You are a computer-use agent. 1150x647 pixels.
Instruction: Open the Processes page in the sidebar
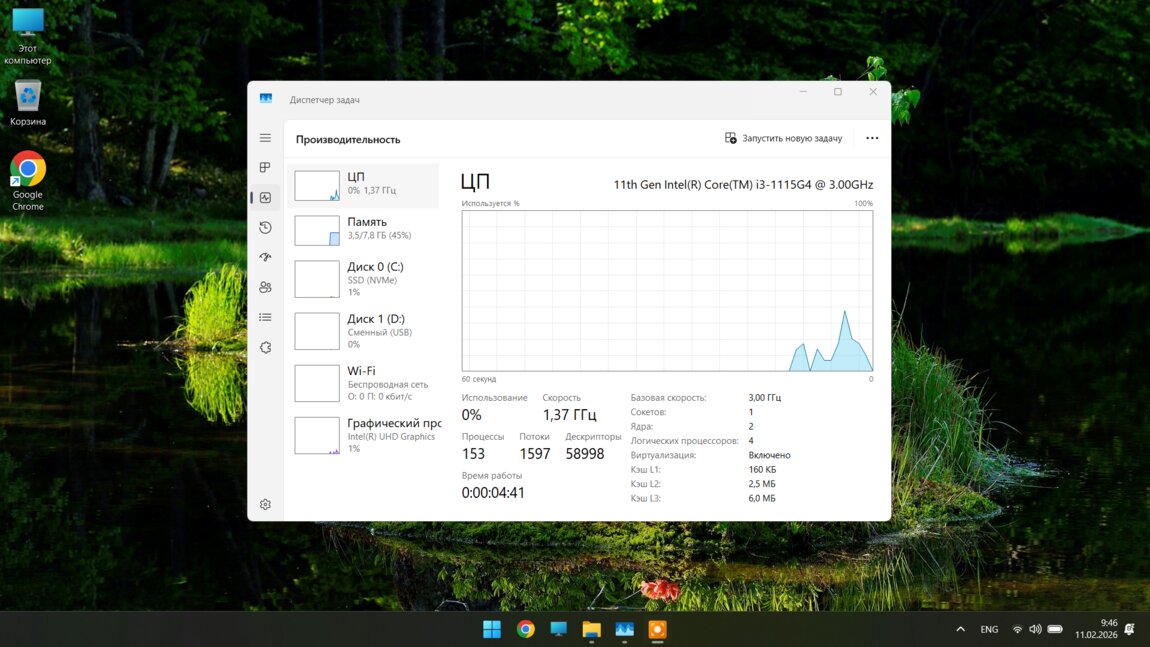pyautogui.click(x=265, y=168)
